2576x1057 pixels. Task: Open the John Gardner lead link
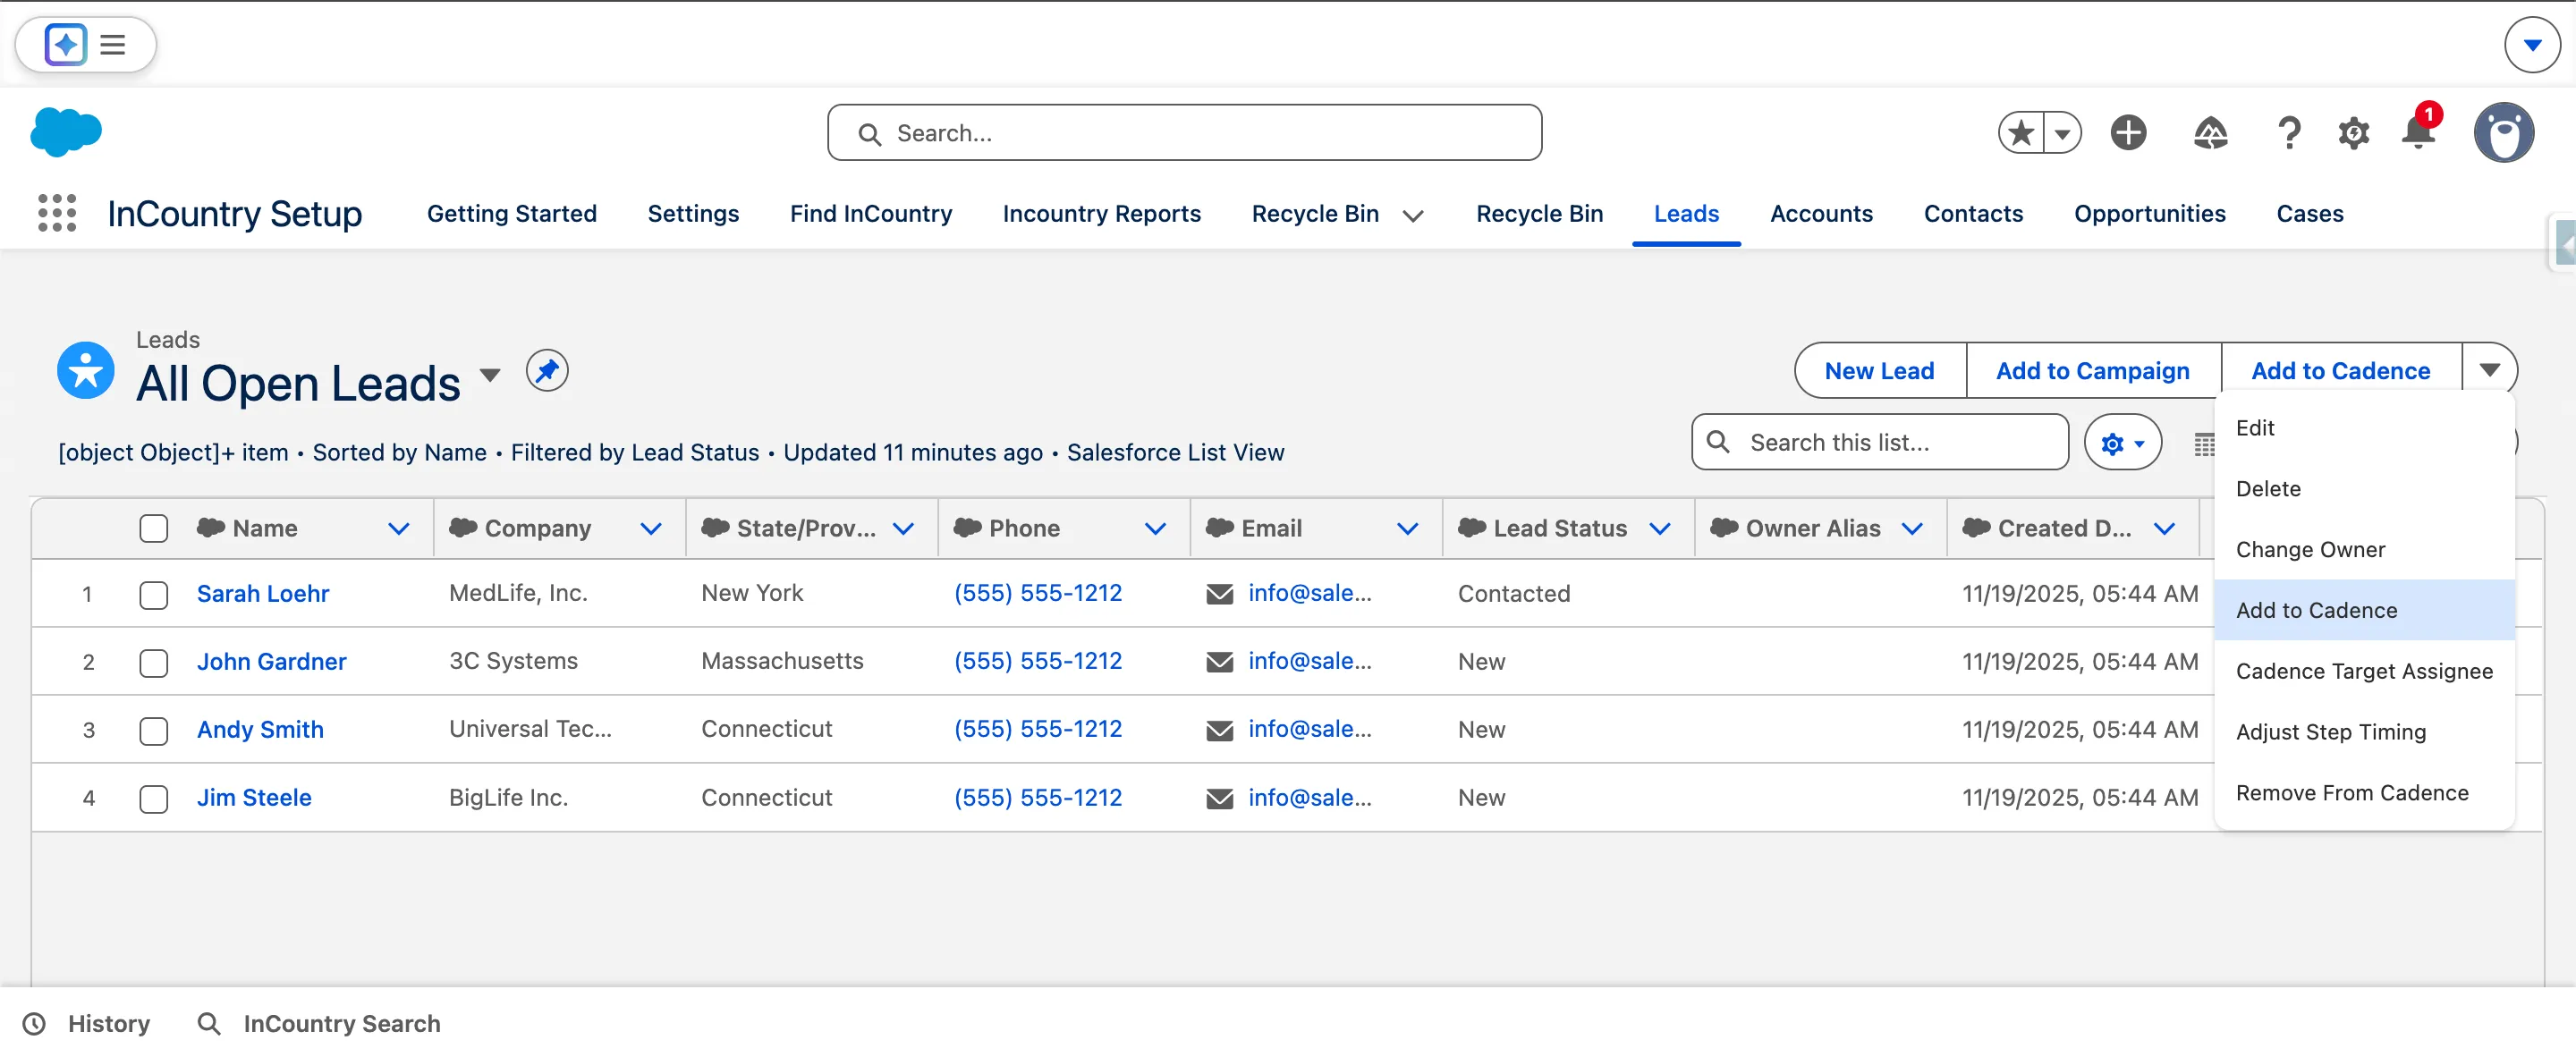click(x=271, y=661)
